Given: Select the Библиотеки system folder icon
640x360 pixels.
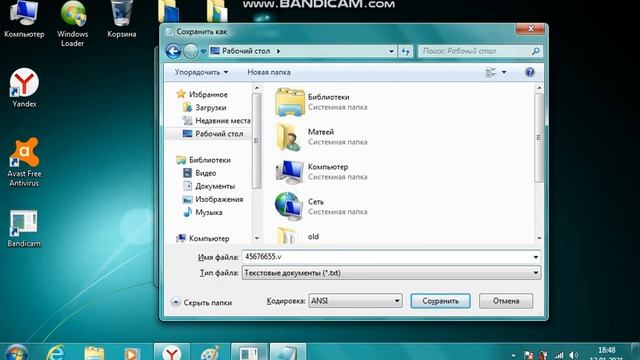Looking at the screenshot, I should (289, 102).
